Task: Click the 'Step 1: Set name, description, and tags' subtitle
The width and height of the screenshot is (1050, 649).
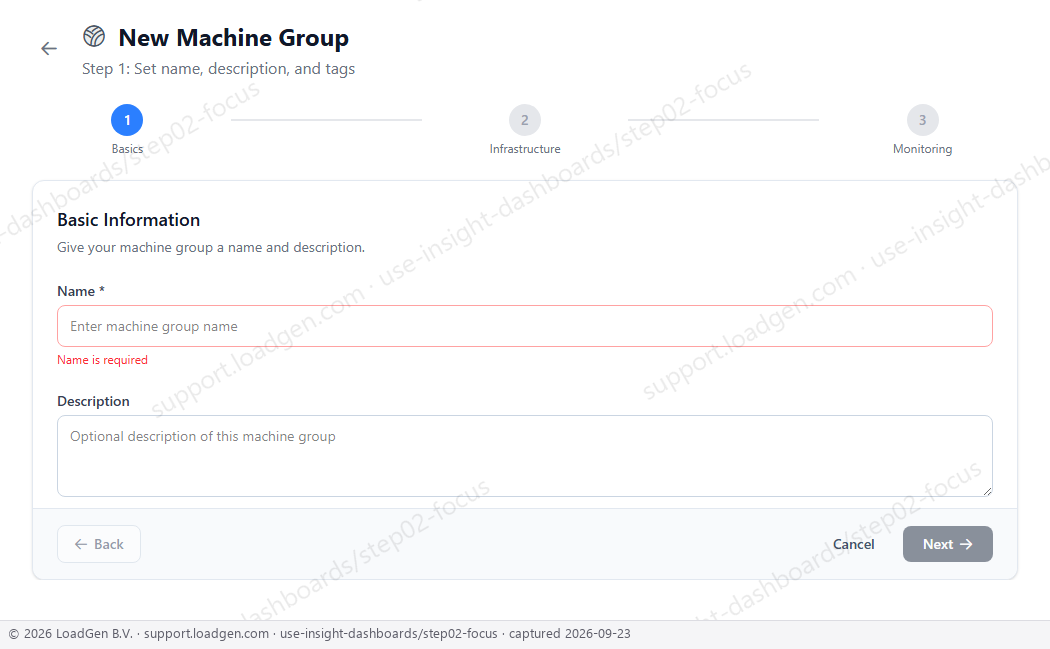Action: (218, 69)
